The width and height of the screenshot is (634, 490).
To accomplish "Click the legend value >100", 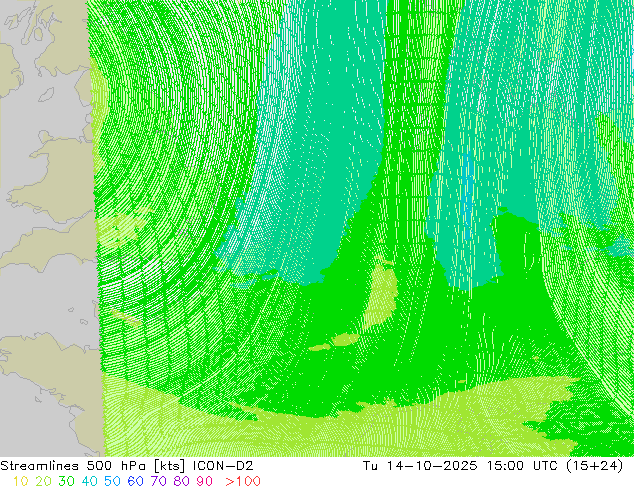I will click(x=243, y=481).
